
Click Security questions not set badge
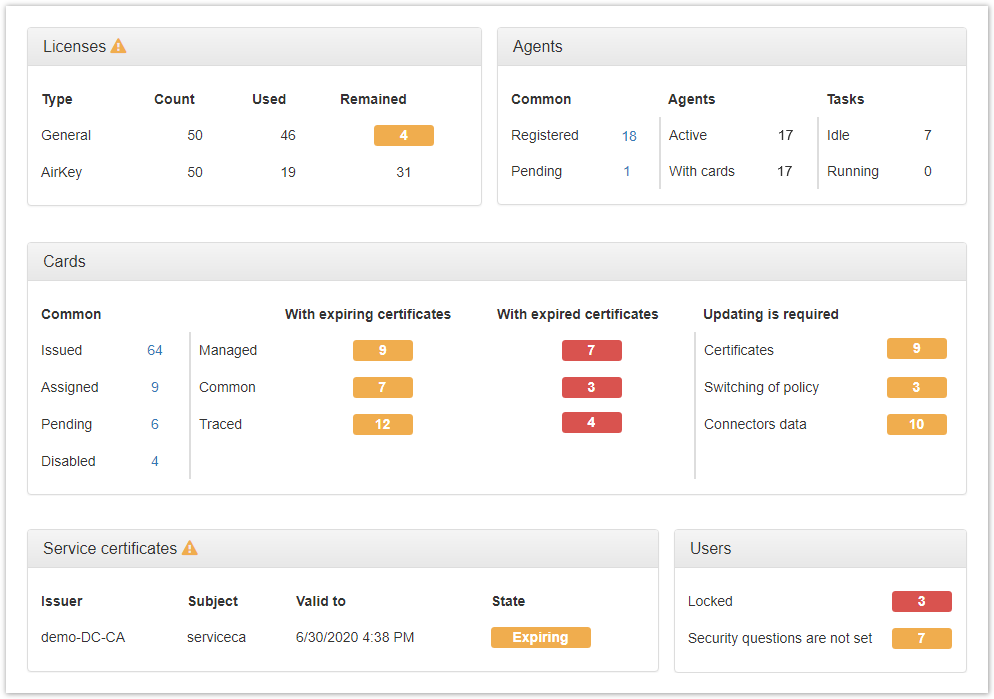[x=921, y=639]
